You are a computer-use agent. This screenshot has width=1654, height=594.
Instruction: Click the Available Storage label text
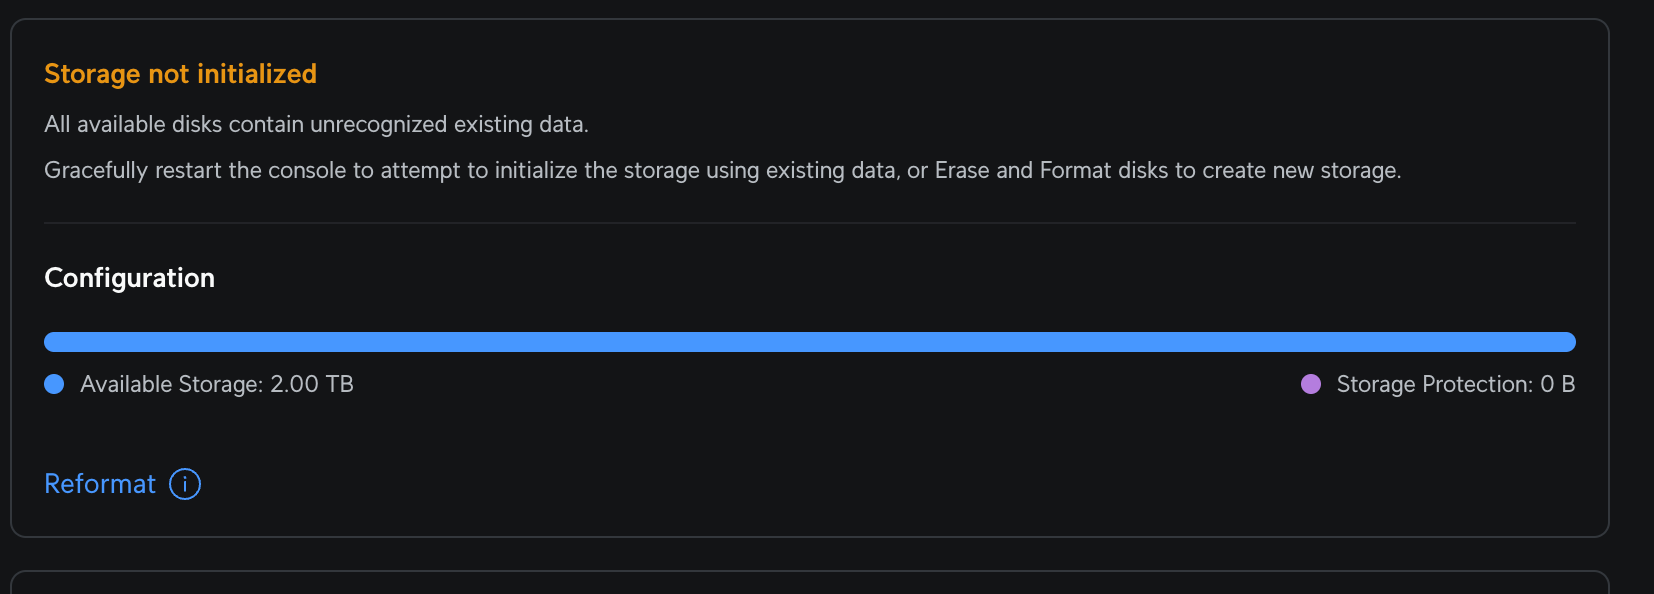(x=171, y=384)
